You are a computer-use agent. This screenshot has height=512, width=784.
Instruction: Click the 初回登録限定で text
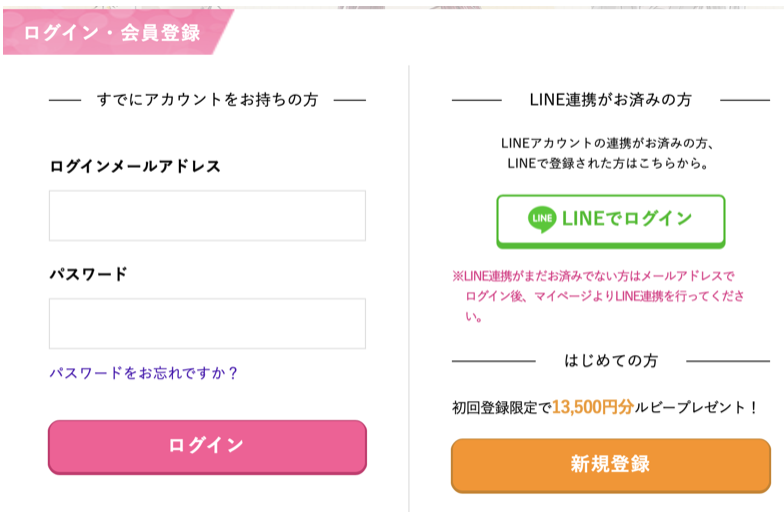pyautogui.click(x=502, y=408)
